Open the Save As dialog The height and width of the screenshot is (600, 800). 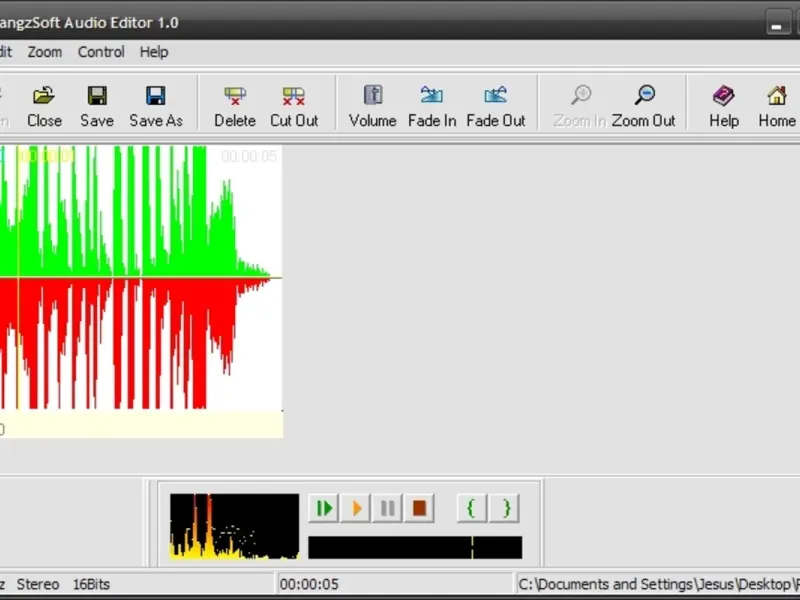click(156, 106)
